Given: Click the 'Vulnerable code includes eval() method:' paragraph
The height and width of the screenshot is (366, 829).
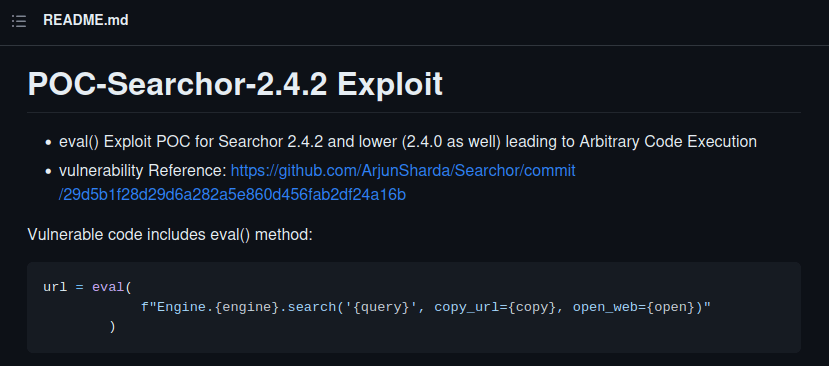Looking at the screenshot, I should (x=170, y=234).
